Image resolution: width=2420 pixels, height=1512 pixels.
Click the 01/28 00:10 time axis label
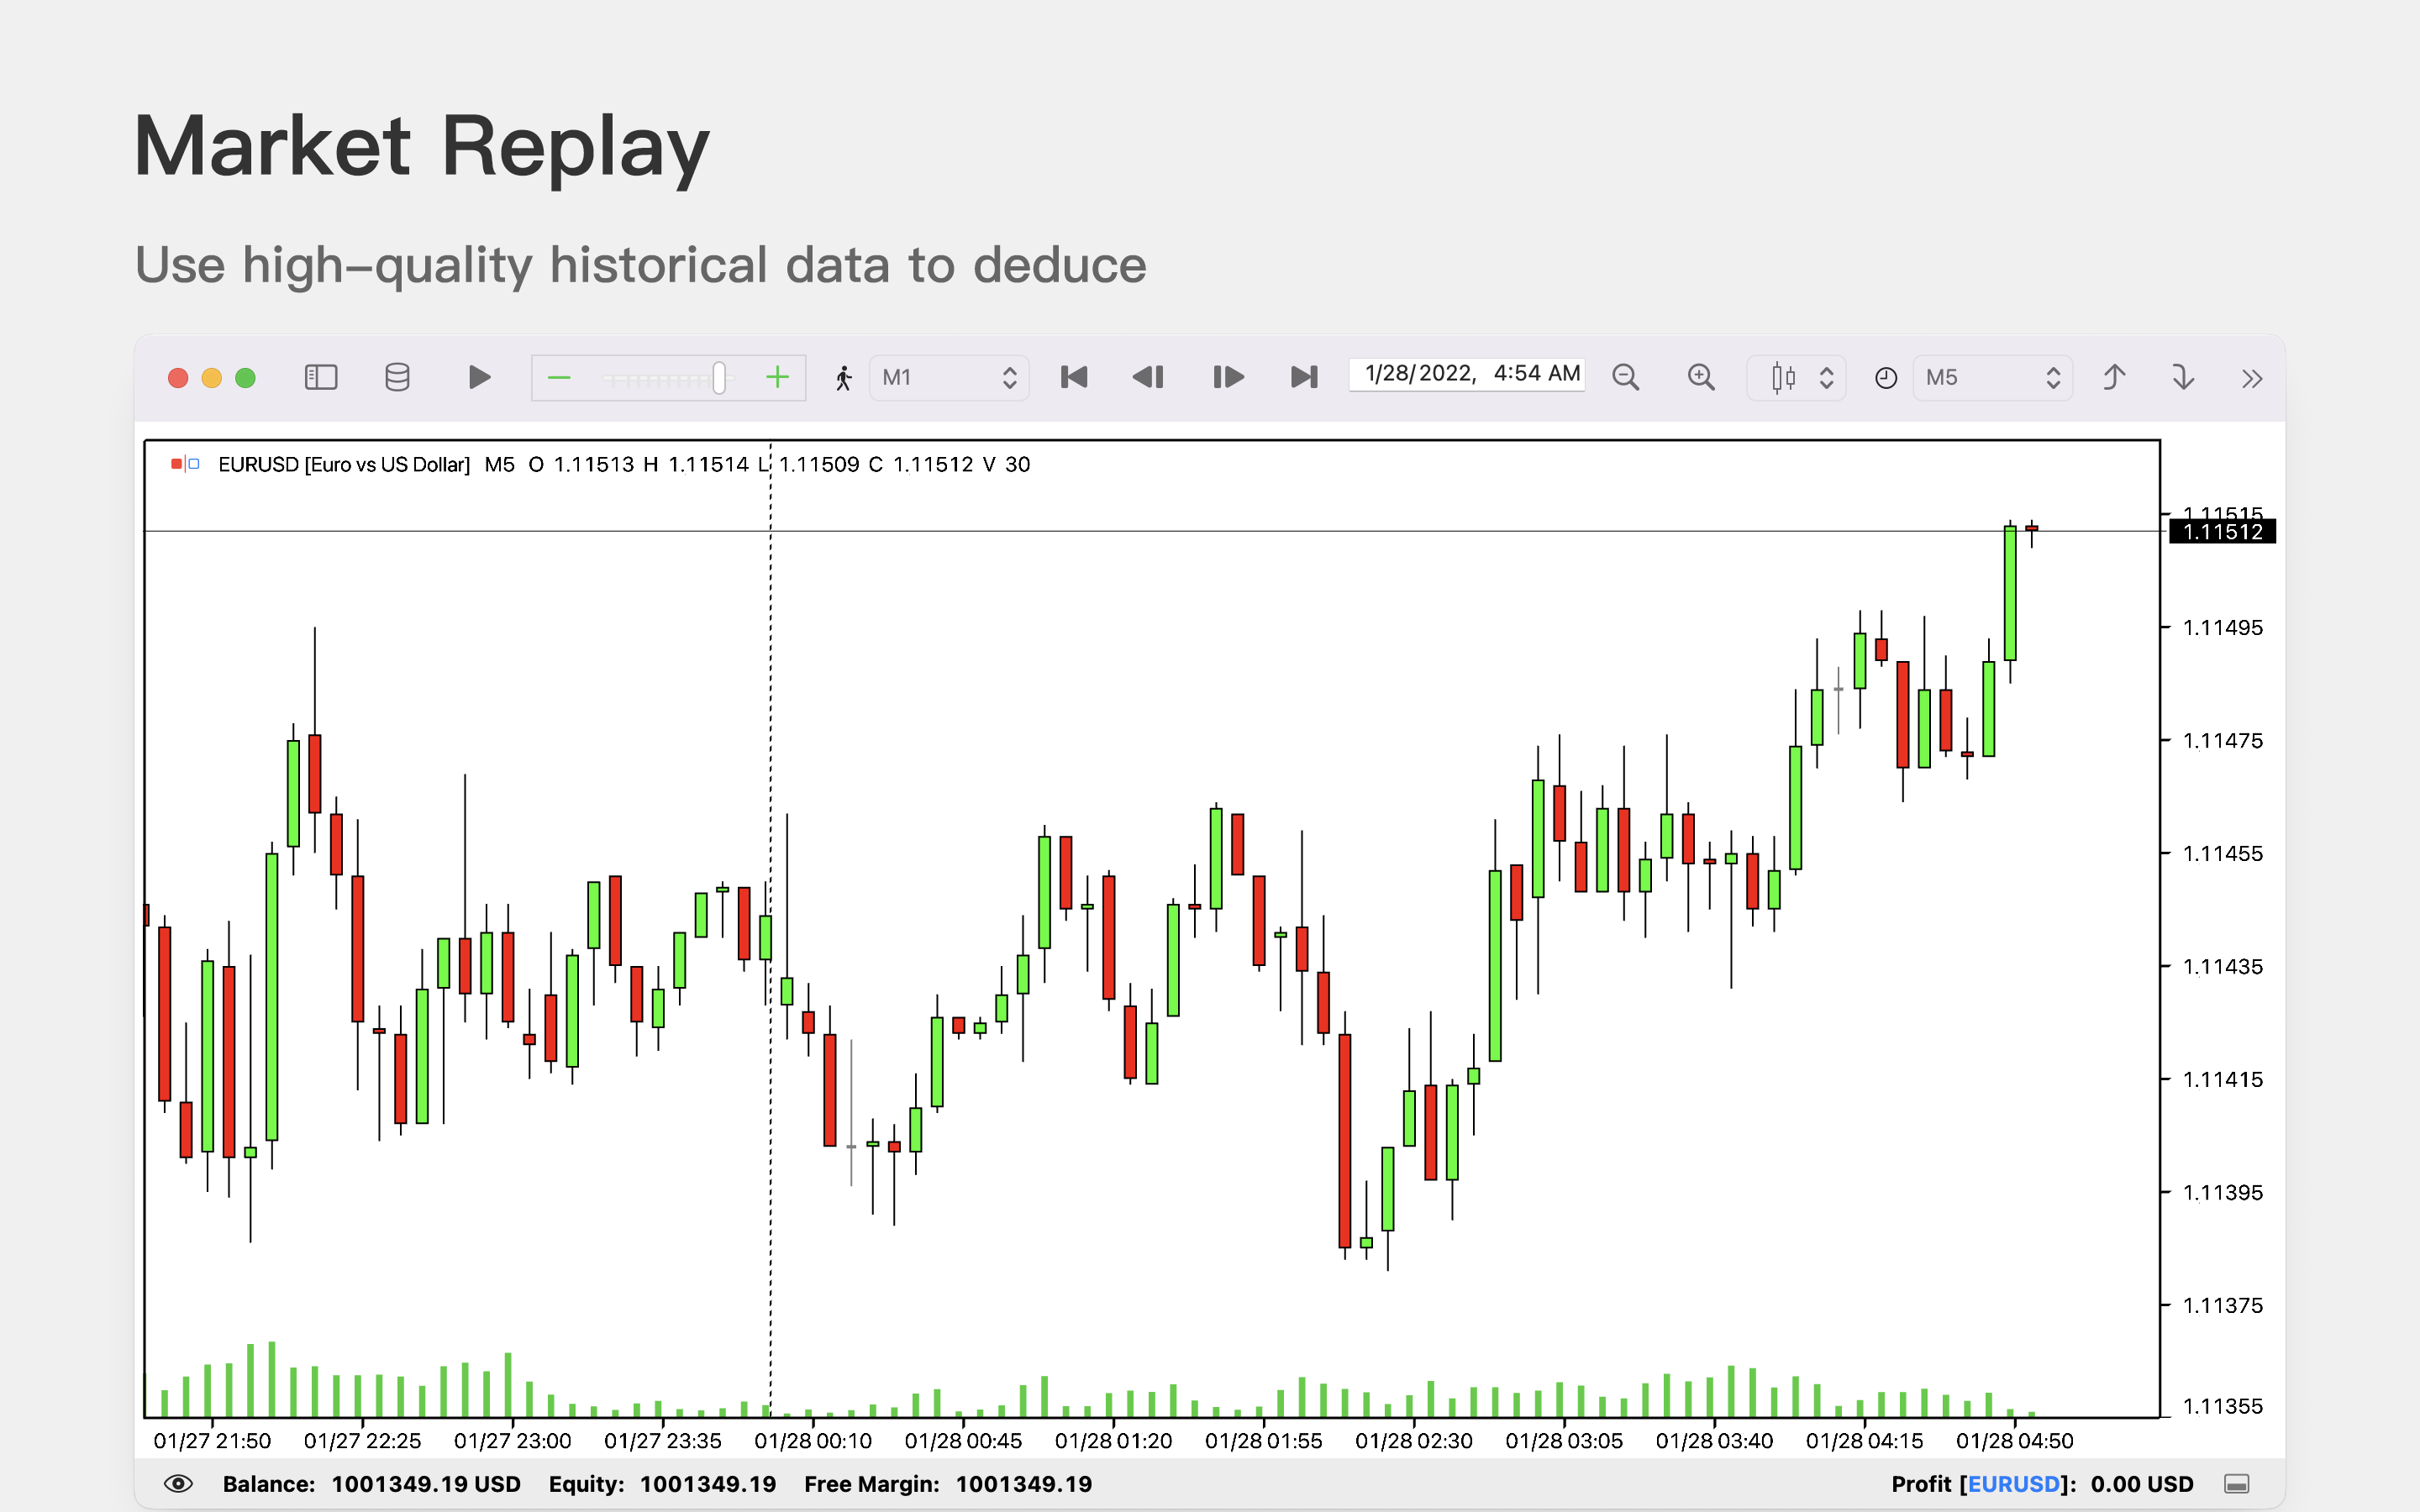coord(813,1441)
